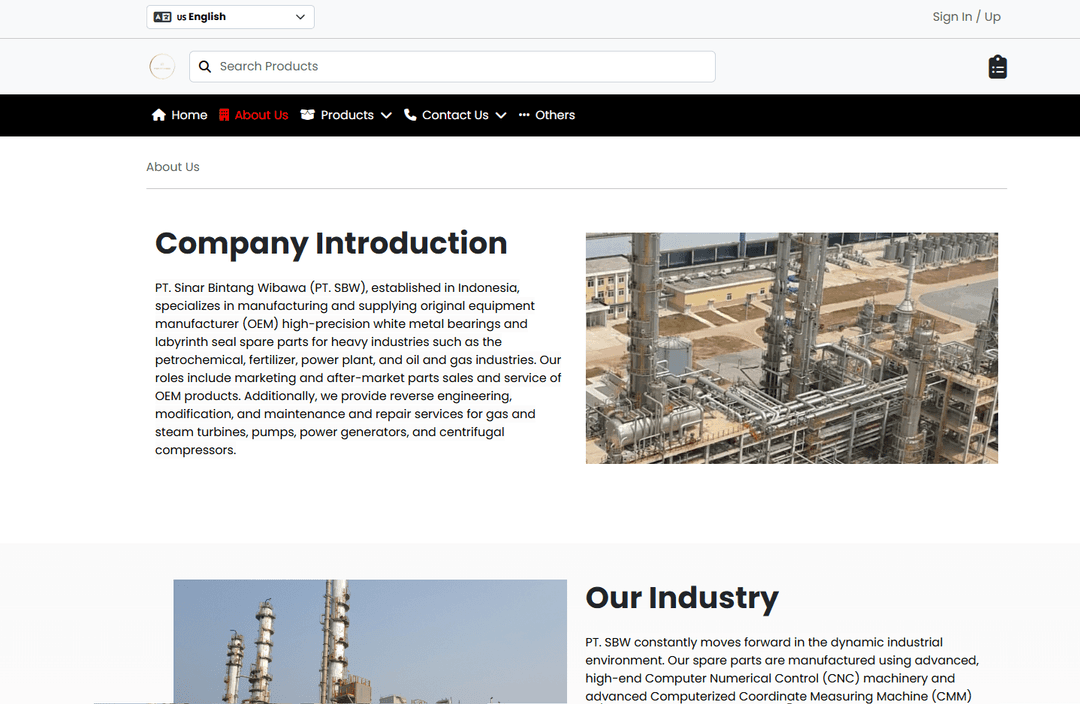
Task: Click the PT. SBW constantly moves forward paragraph
Action: tap(782, 669)
